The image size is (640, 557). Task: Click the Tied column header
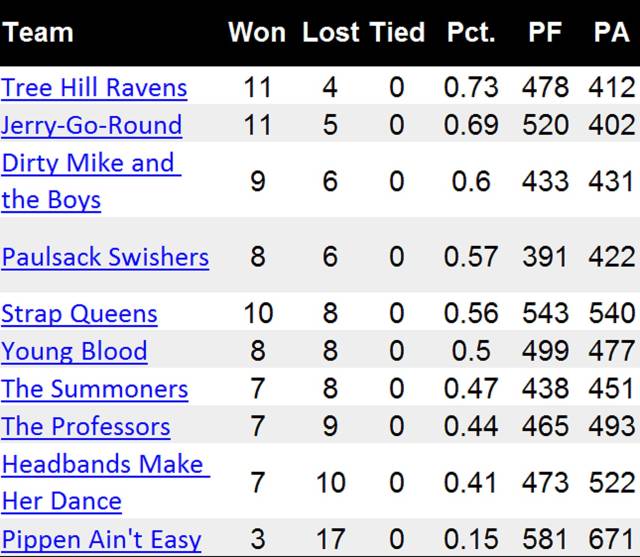tap(397, 32)
